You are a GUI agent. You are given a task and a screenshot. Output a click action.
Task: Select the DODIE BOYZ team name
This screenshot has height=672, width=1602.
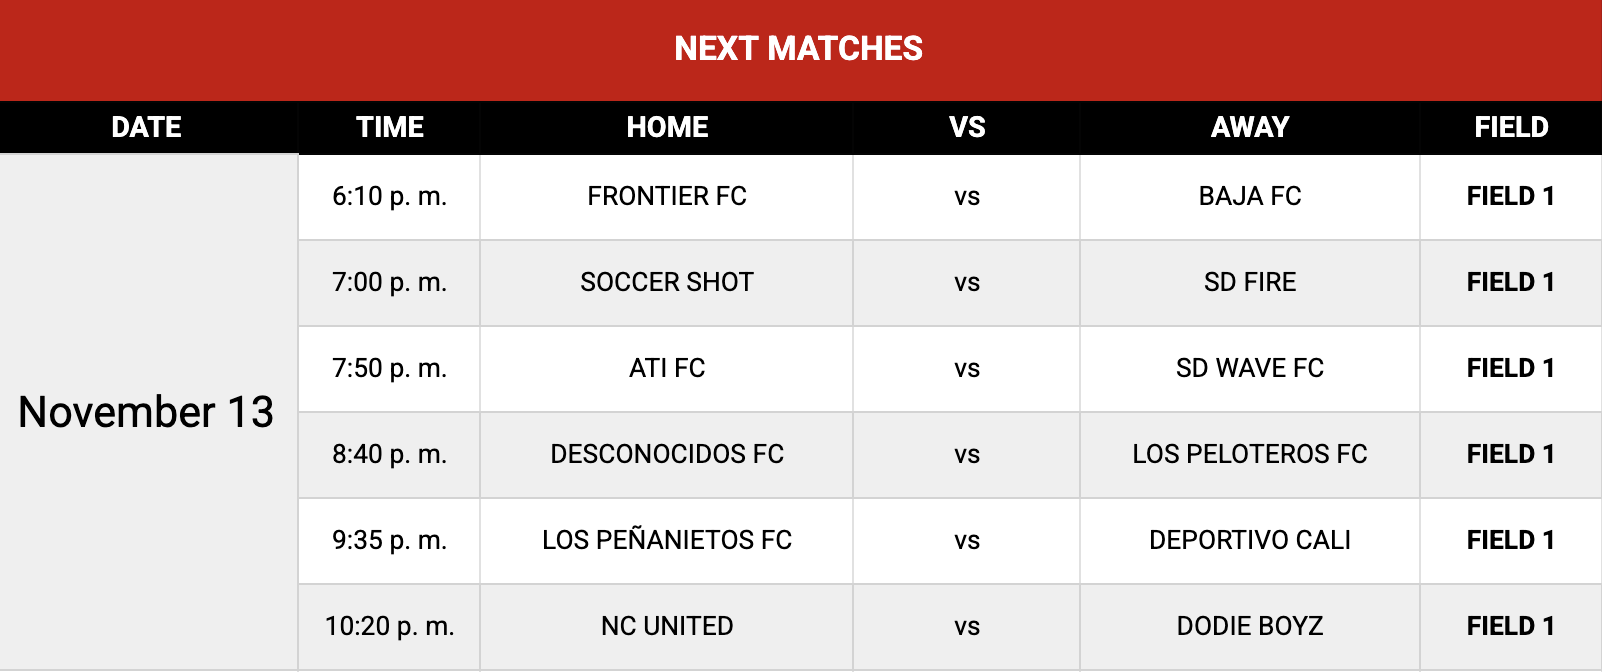pyautogui.click(x=1250, y=626)
